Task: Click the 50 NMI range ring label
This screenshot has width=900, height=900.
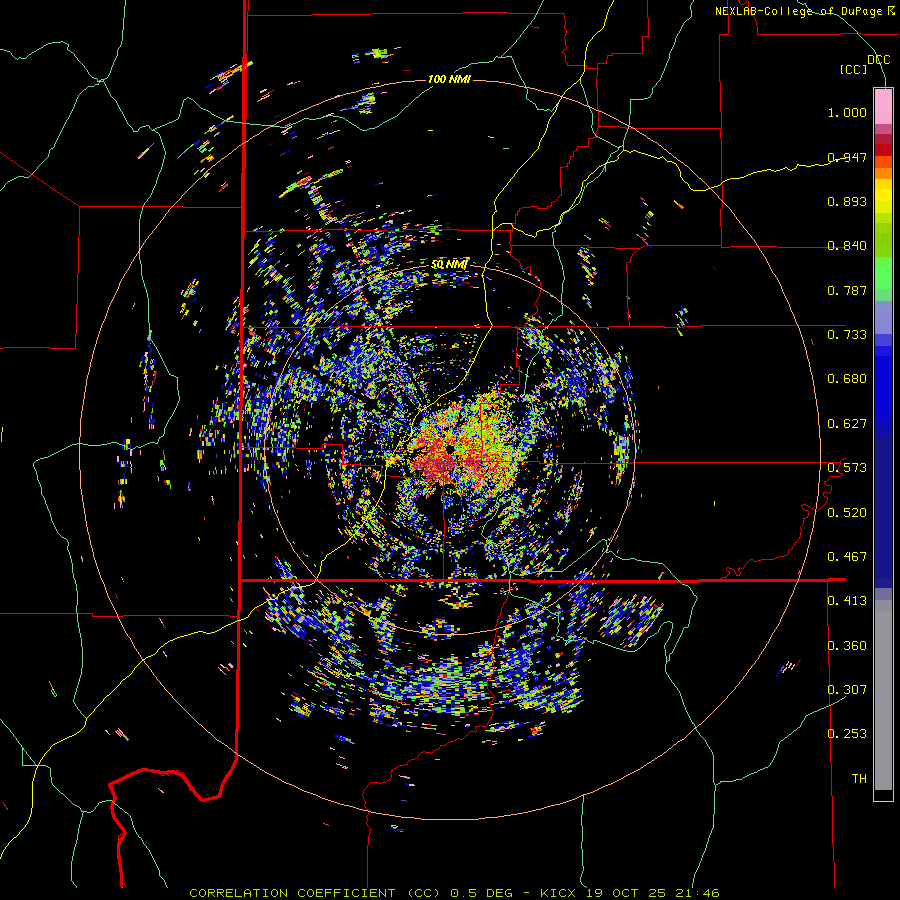Action: pyautogui.click(x=449, y=265)
